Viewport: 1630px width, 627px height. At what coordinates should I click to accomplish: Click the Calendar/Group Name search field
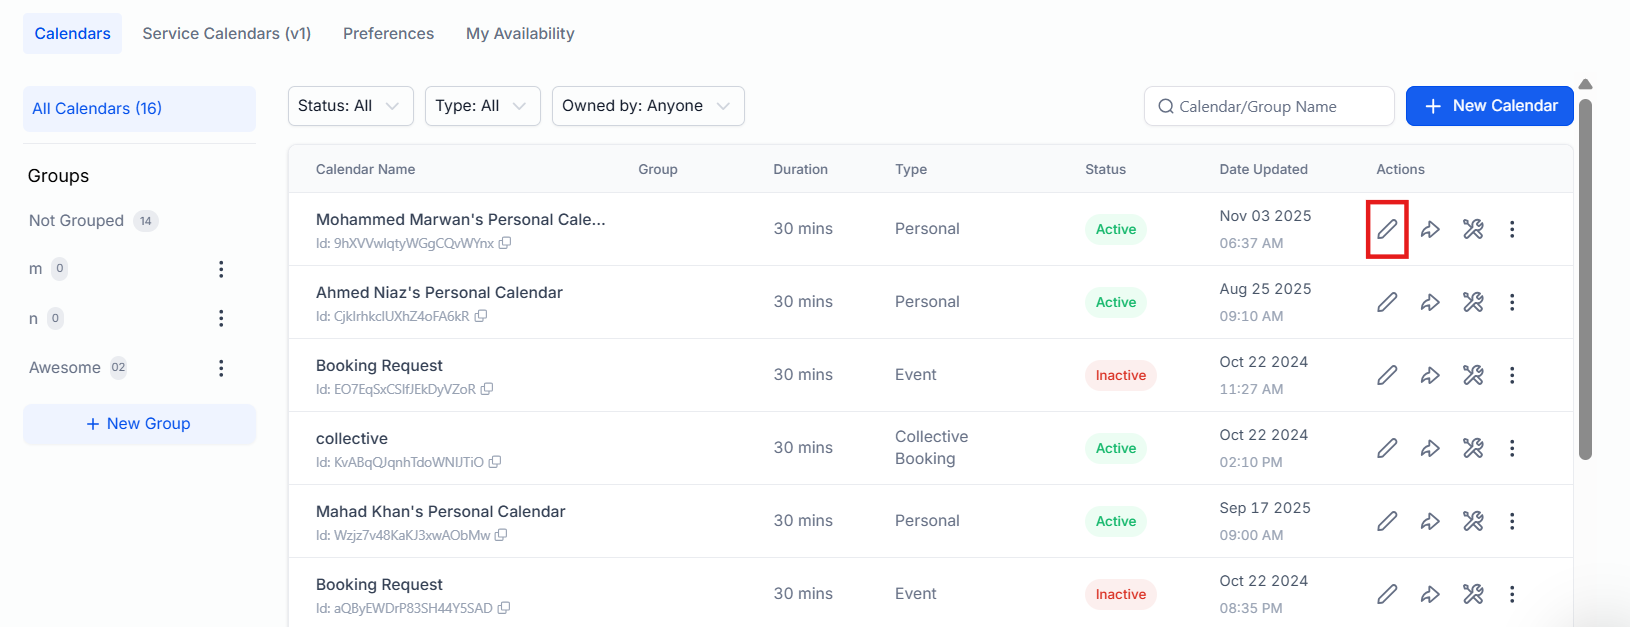pyautogui.click(x=1270, y=107)
